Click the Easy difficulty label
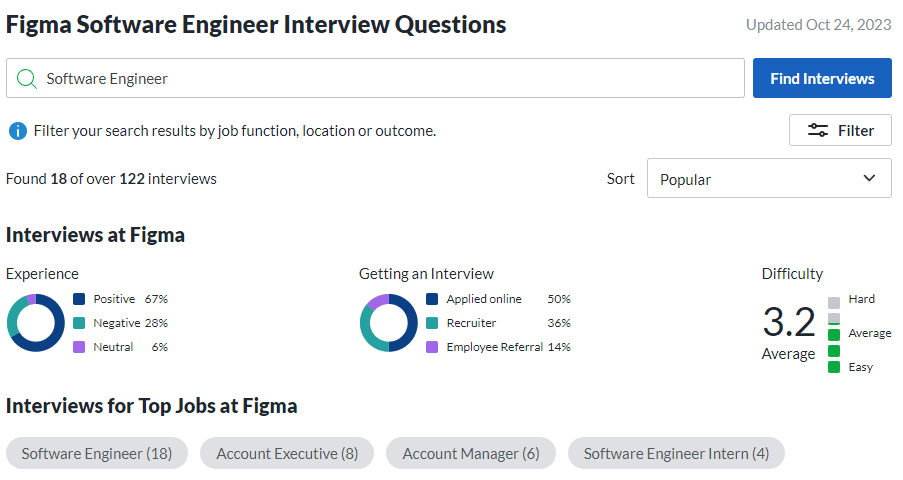 click(x=860, y=367)
